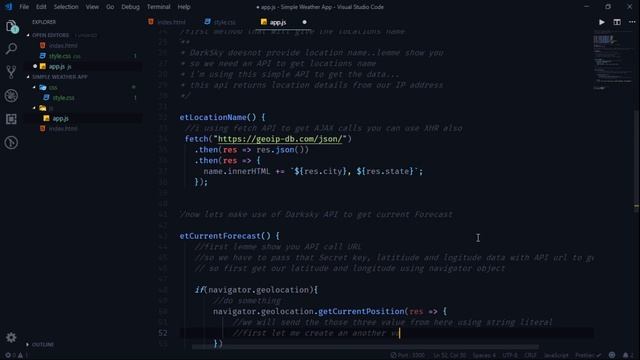Click the CRLF line ending status item

click(531, 355)
